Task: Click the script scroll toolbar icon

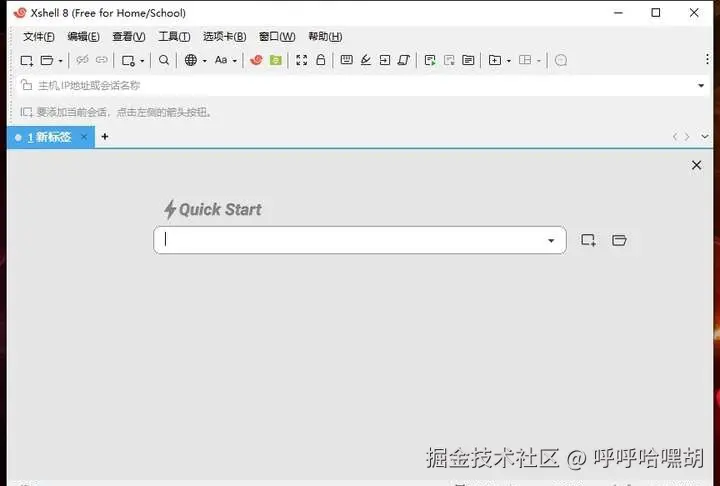Action: [404, 60]
